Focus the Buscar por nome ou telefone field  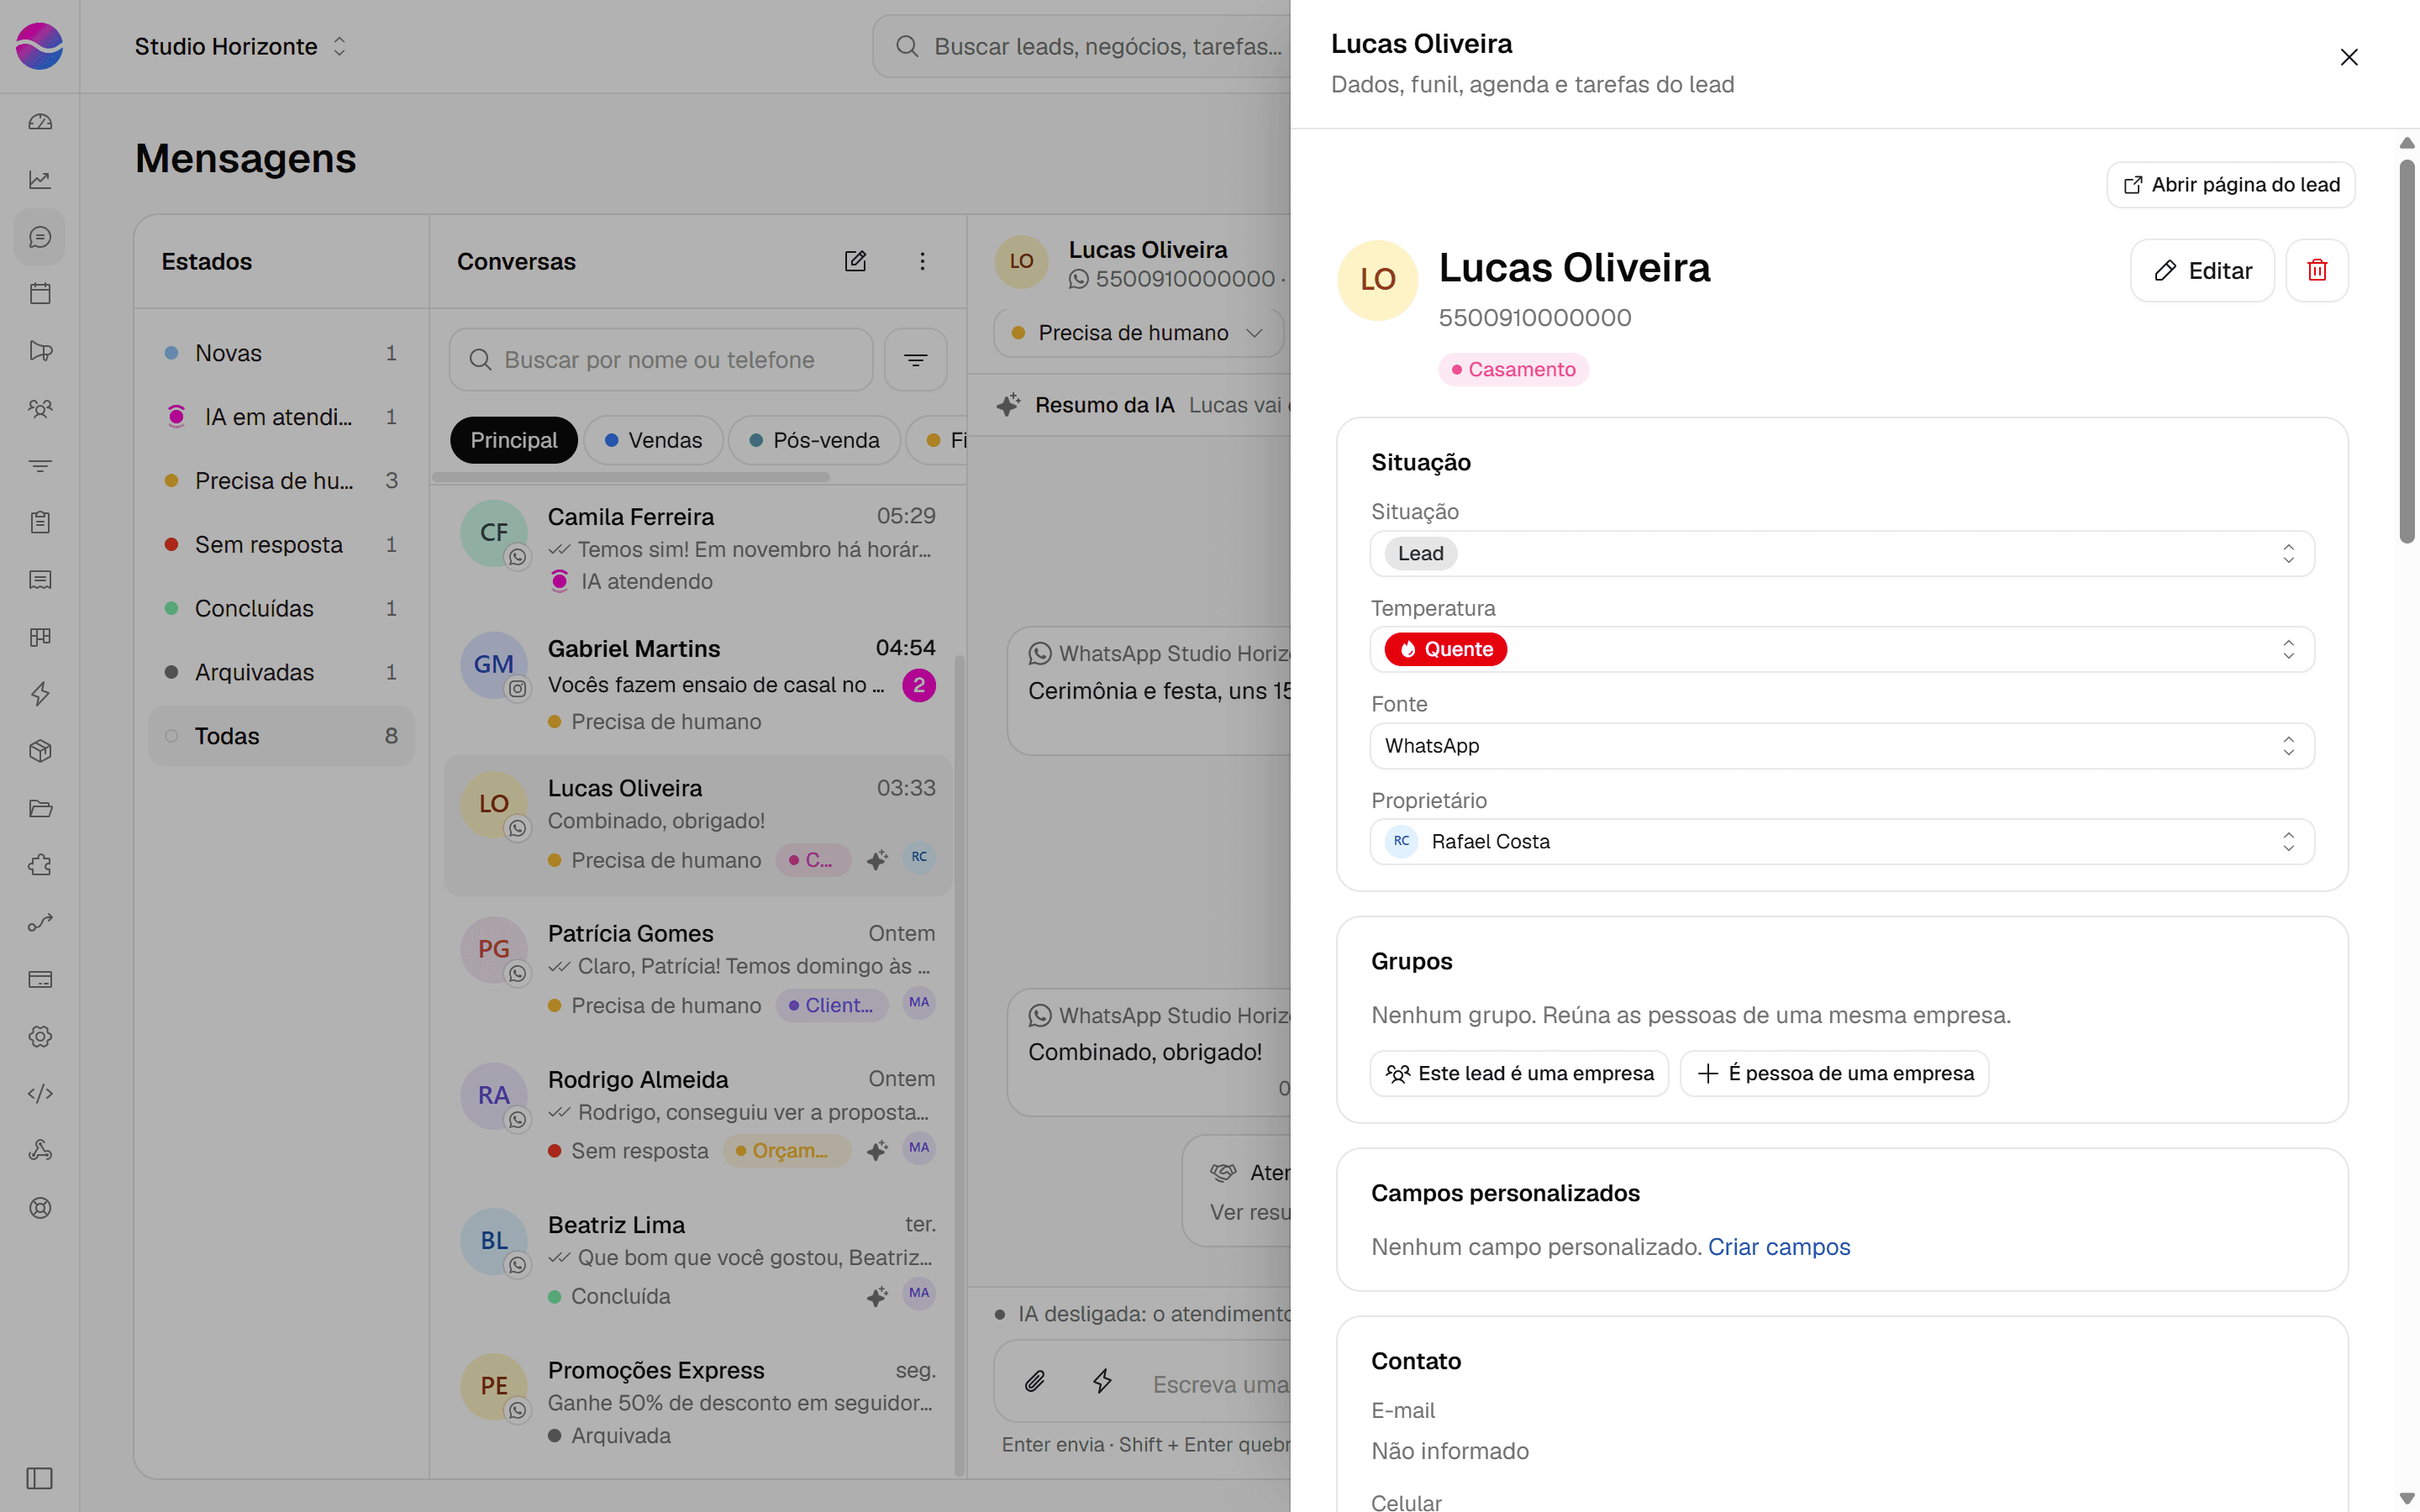click(661, 360)
